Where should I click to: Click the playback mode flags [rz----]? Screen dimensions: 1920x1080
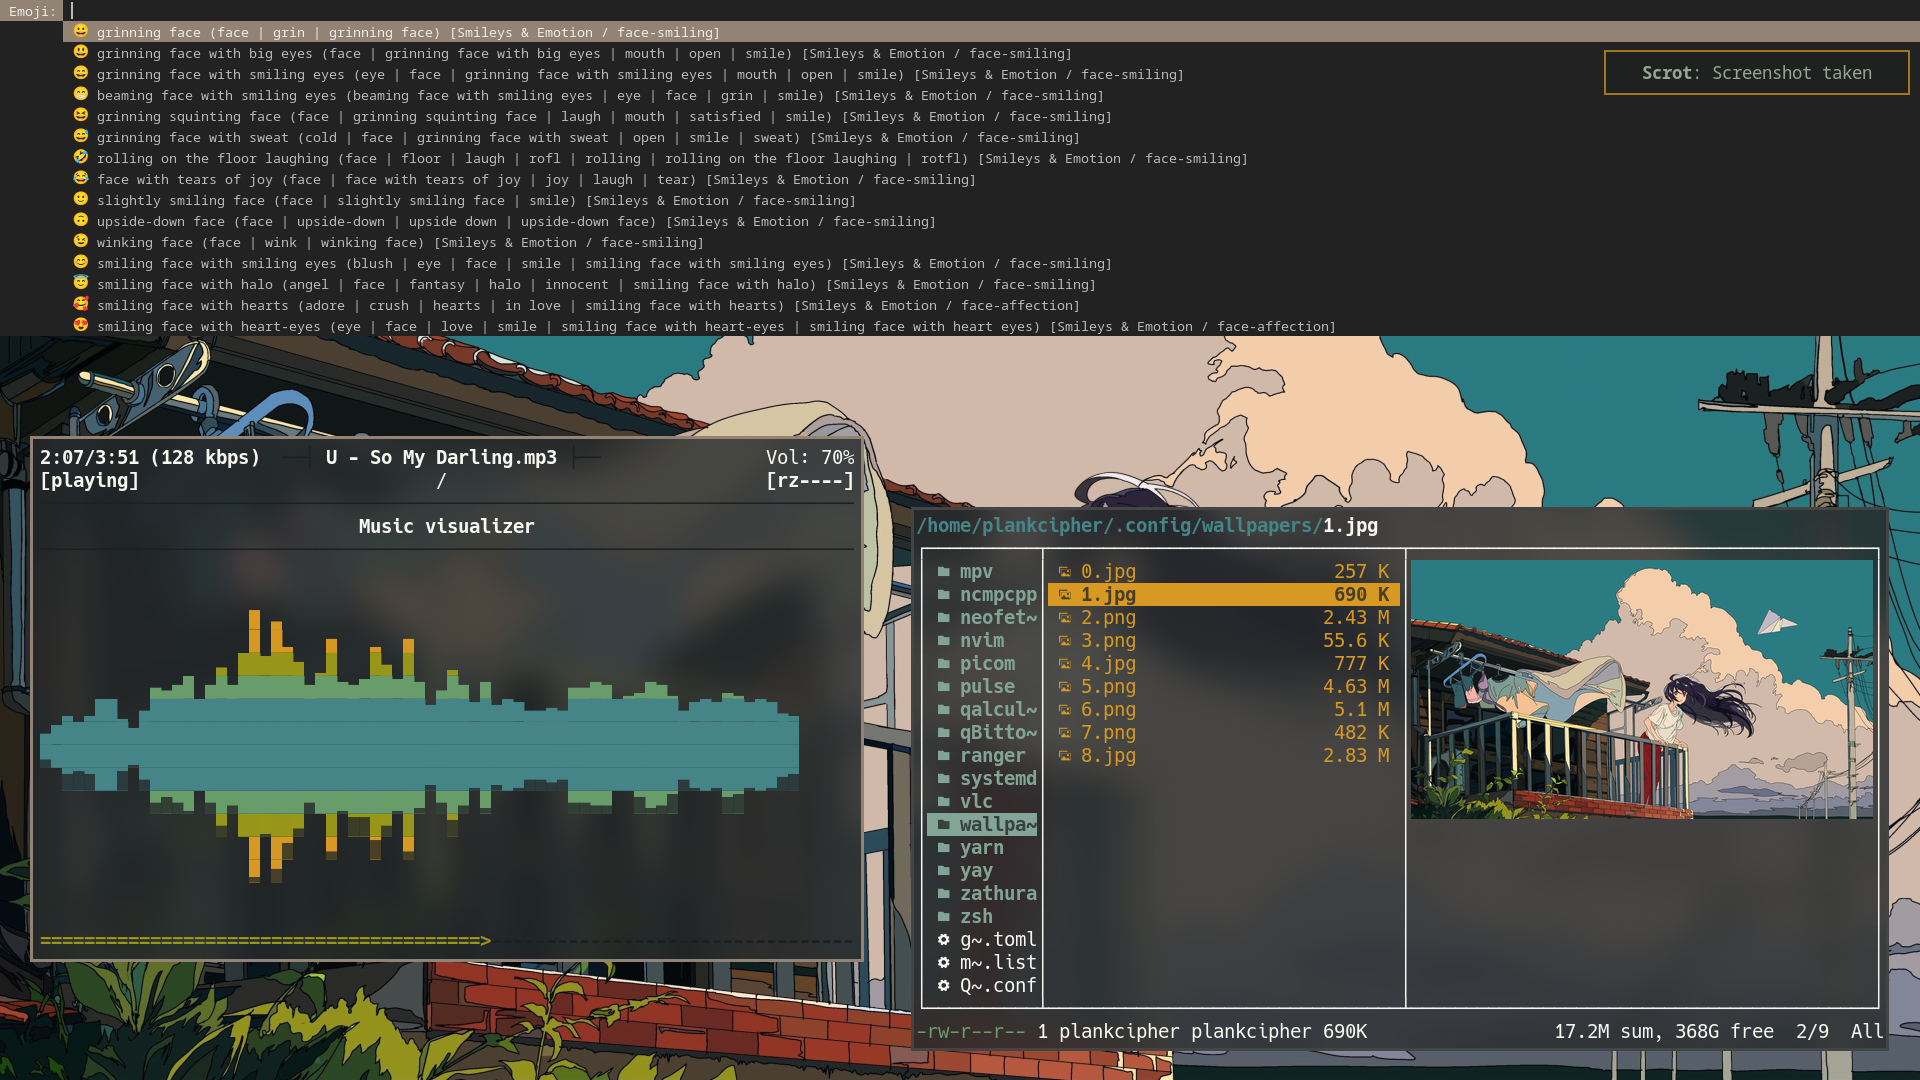point(809,481)
